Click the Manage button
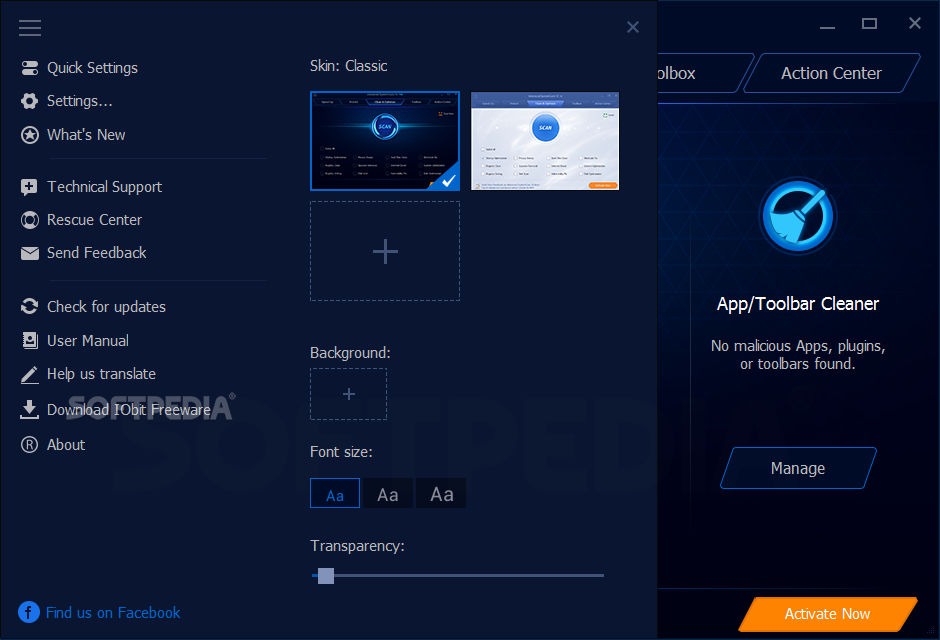940x640 pixels. [x=798, y=468]
